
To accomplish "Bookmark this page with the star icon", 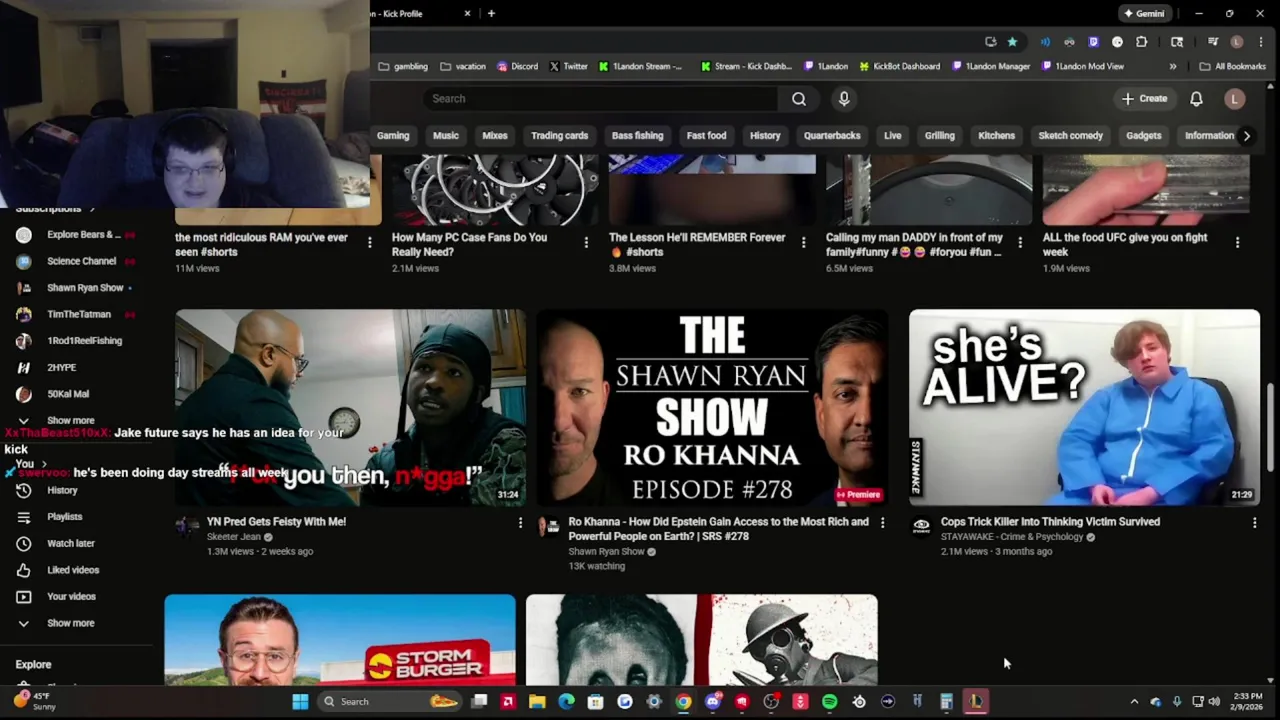I will [x=1012, y=42].
